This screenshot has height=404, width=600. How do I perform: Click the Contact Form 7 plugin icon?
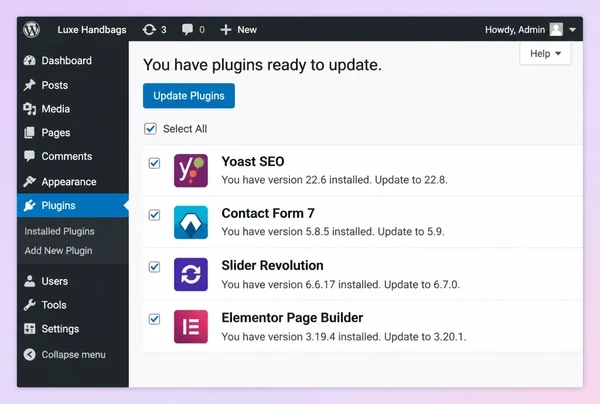click(191, 222)
